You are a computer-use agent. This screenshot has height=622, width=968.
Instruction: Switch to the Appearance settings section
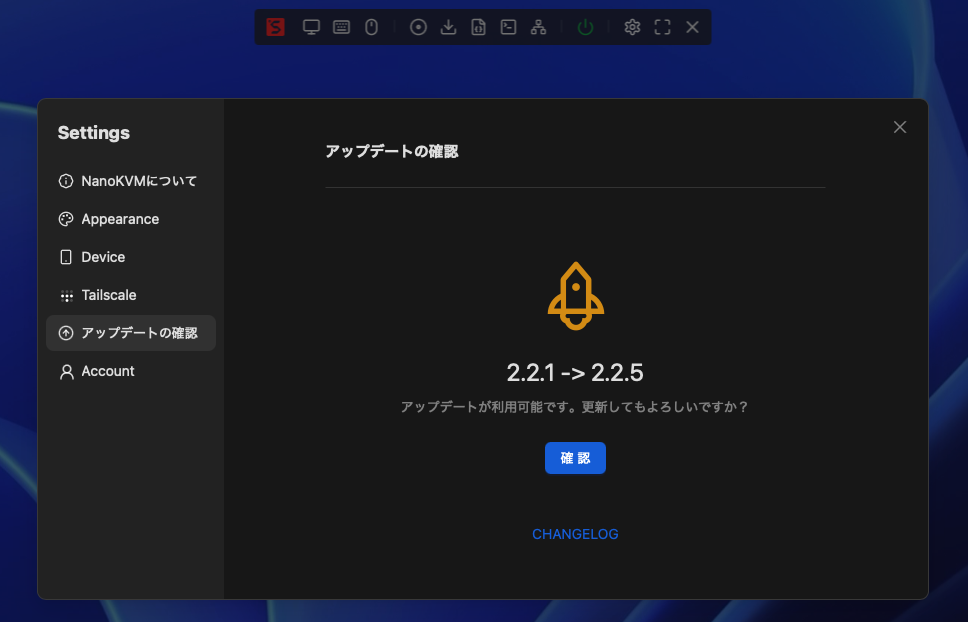120,219
